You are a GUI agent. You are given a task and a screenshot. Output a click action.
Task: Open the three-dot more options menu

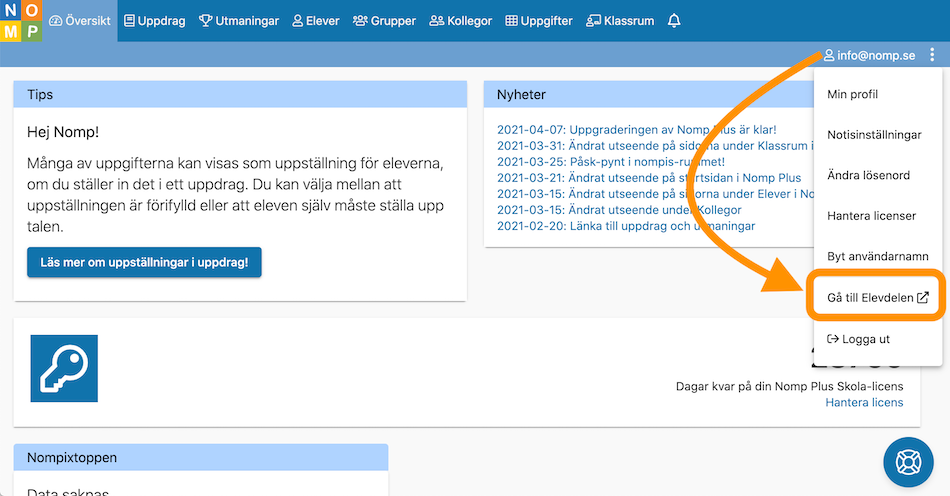click(932, 55)
